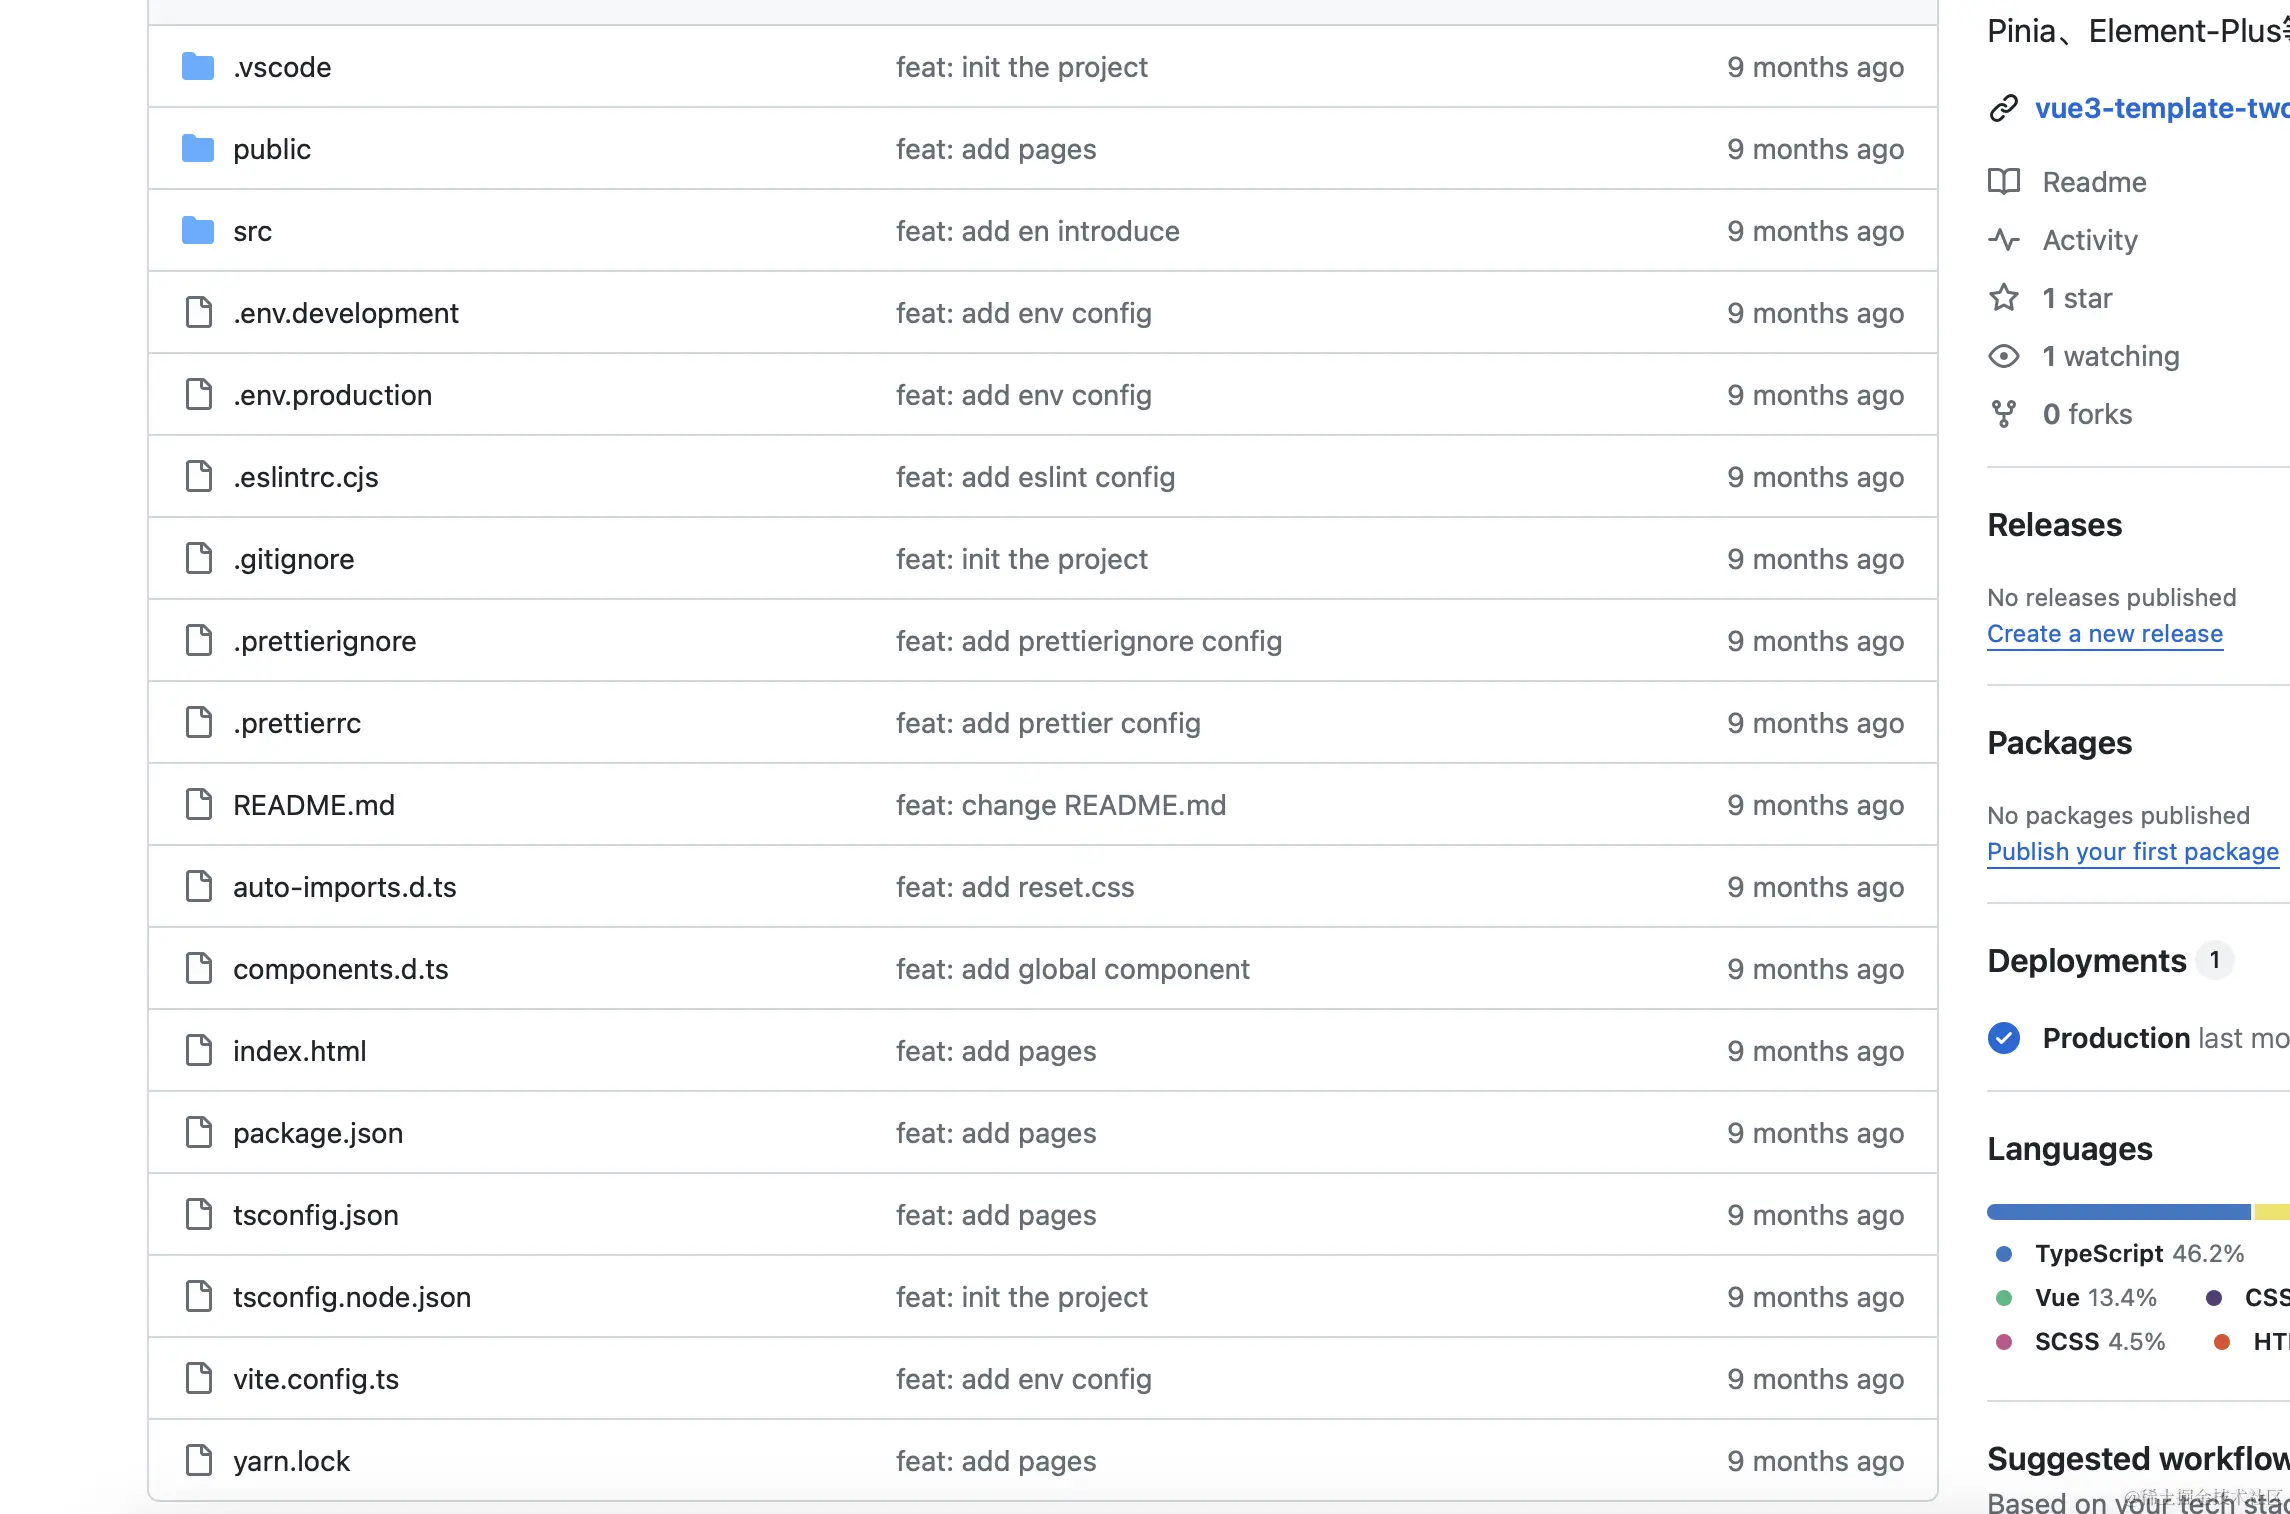Click the blue TypeScript language bar segment
The width and height of the screenshot is (2290, 1514).
[2118, 1212]
